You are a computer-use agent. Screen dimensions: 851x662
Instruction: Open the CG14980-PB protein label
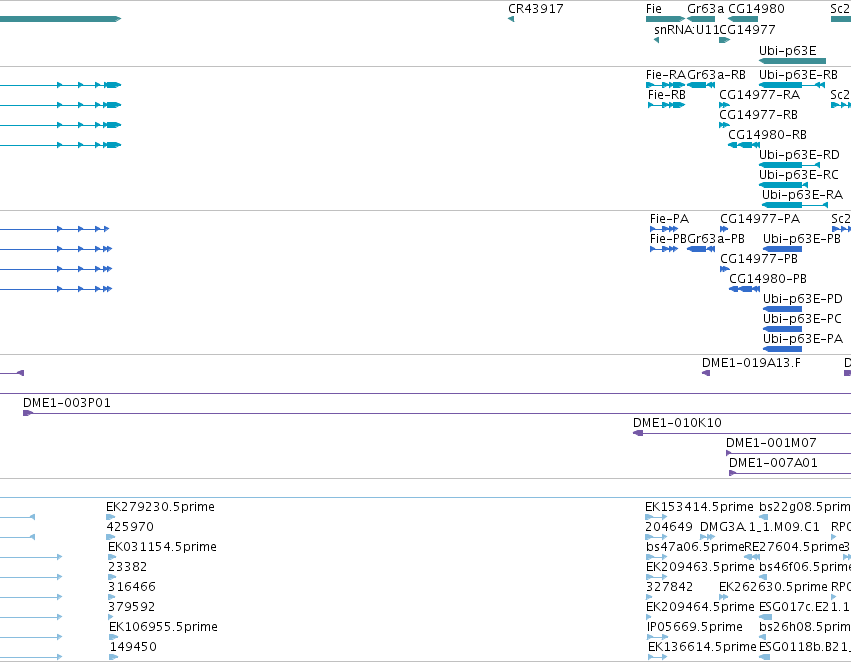pos(767,279)
